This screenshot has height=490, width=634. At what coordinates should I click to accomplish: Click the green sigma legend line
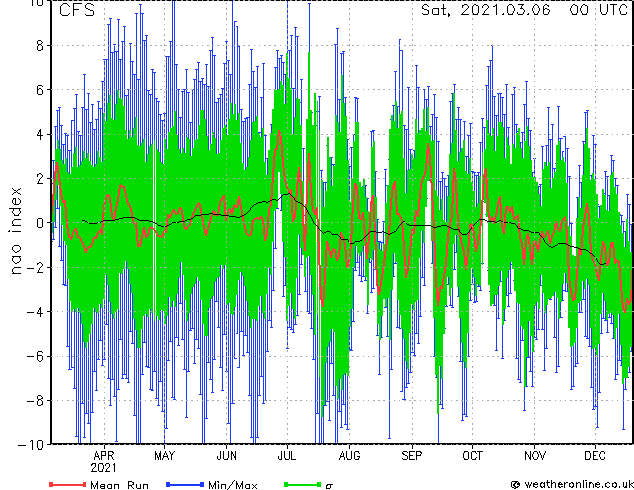[x=303, y=484]
